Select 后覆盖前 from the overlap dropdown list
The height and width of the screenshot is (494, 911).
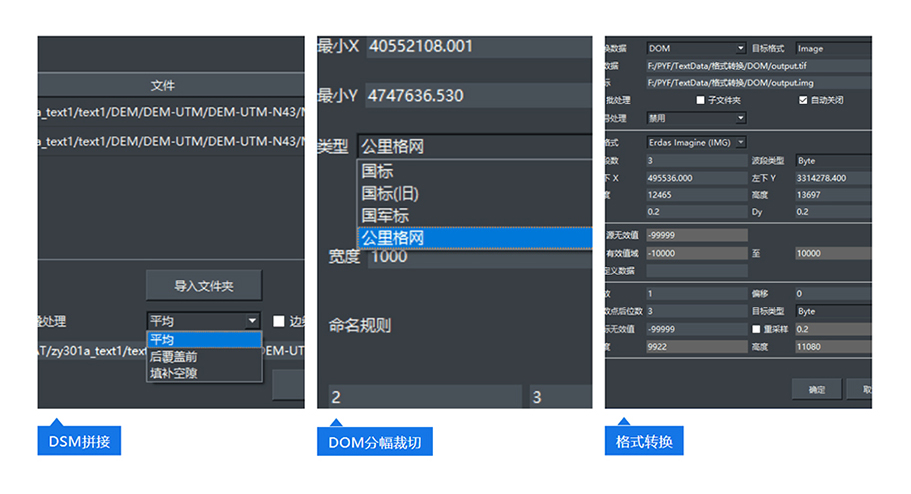pyautogui.click(x=174, y=356)
